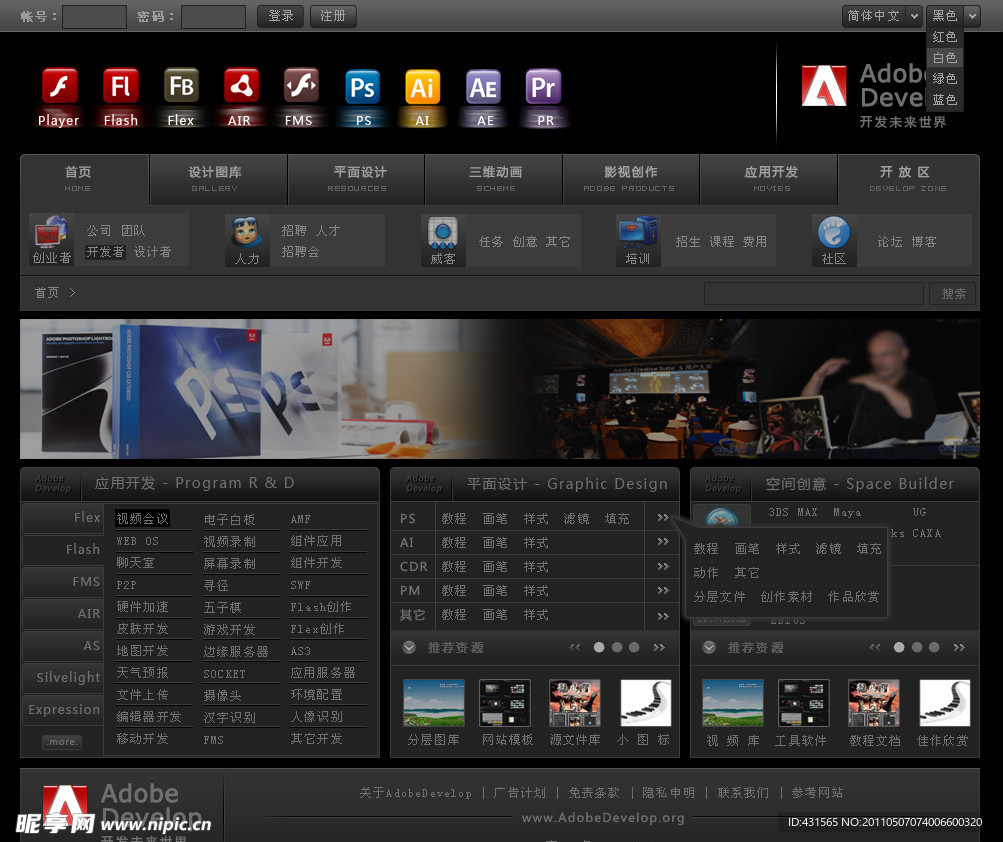Screen dimensions: 1003x842
Task: Open 影视创作 tab
Action: coord(631,179)
